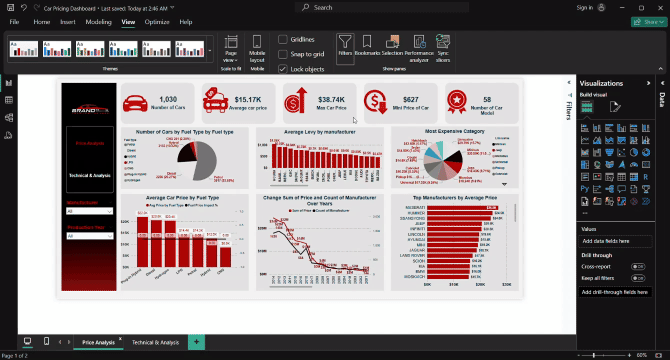
Task: Enable the Snap to grid checkbox
Action: [x=282, y=54]
